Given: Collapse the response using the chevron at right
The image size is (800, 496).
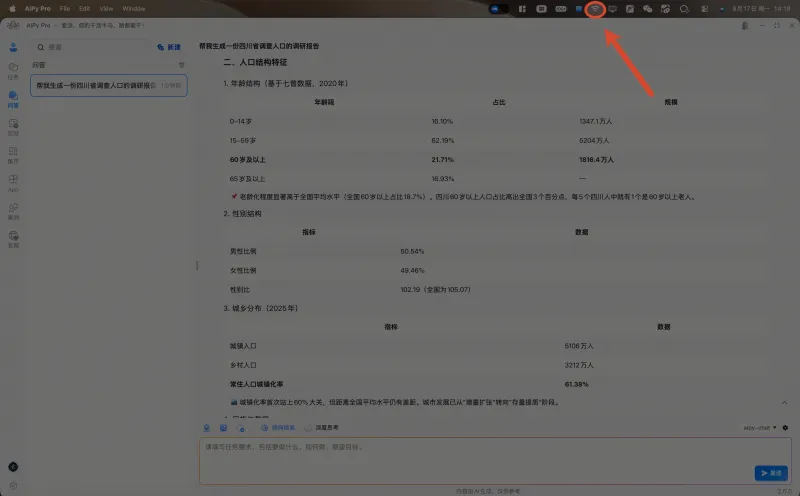Looking at the screenshot, I should (x=784, y=403).
